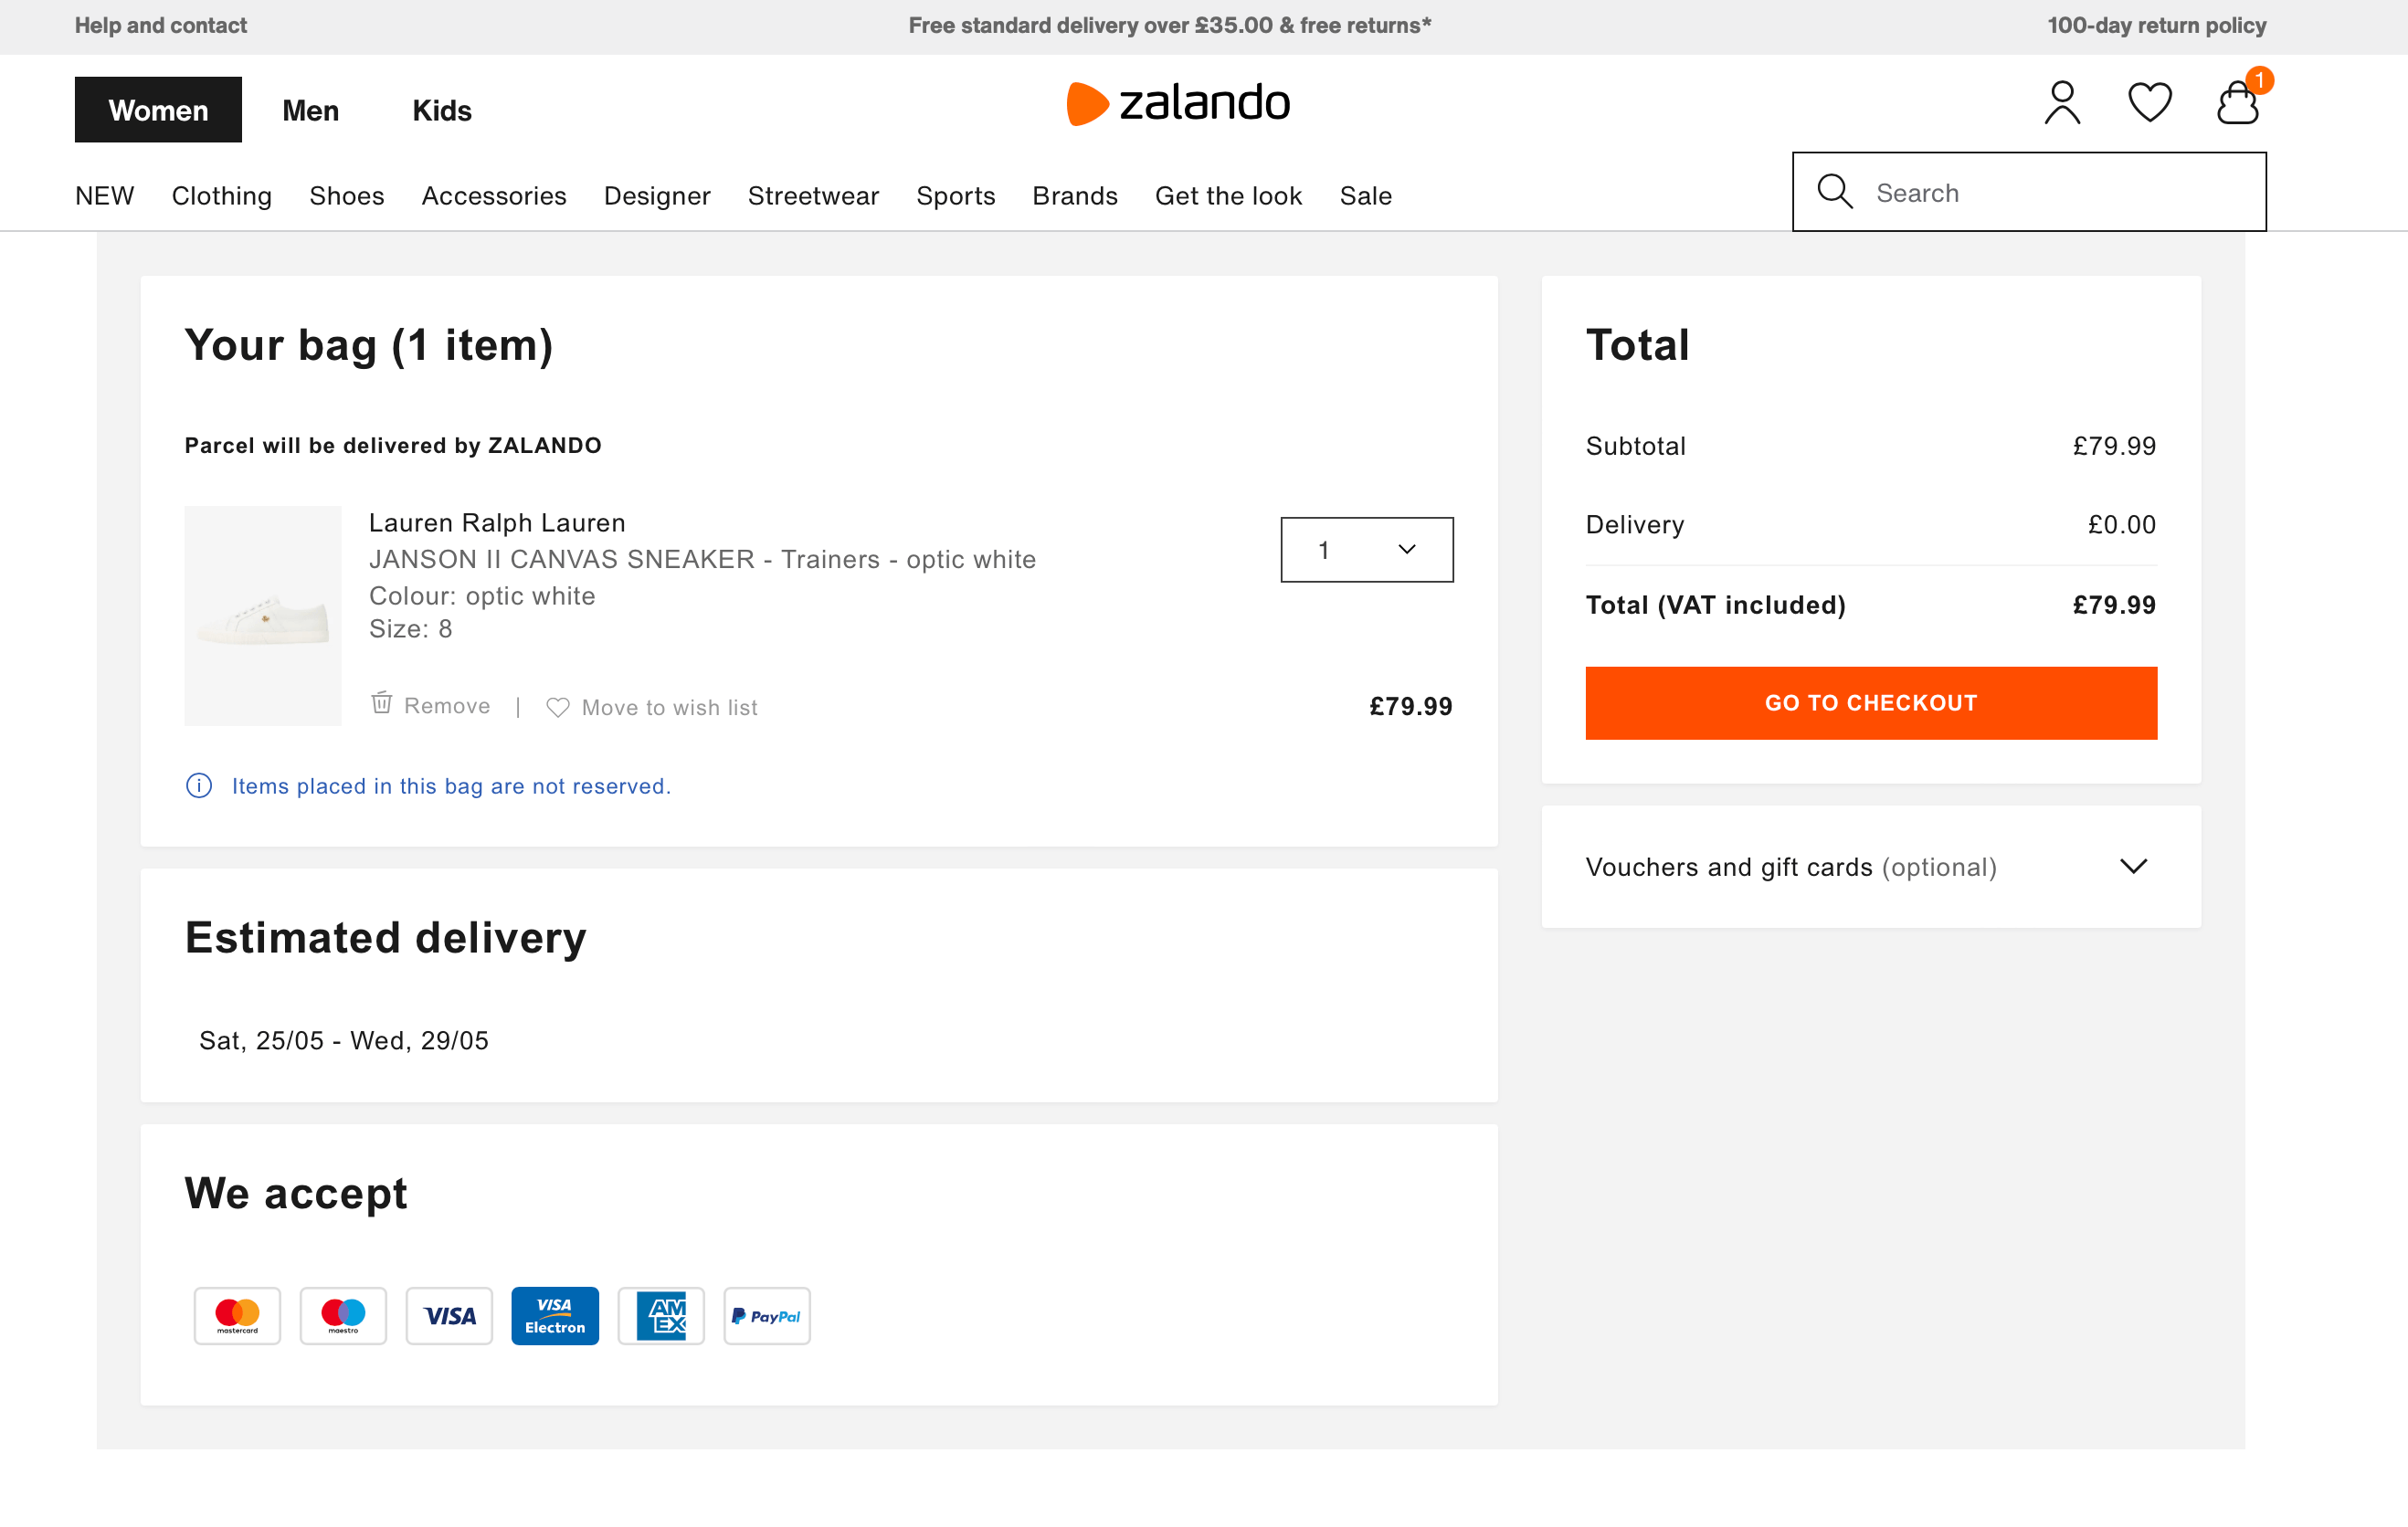This screenshot has width=2408, height=1527.
Task: Click the GO TO CHECKOUT button
Action: click(1871, 703)
